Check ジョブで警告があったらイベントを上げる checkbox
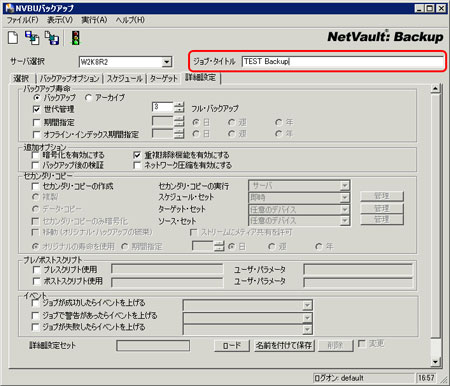The image size is (450, 386). pos(35,315)
